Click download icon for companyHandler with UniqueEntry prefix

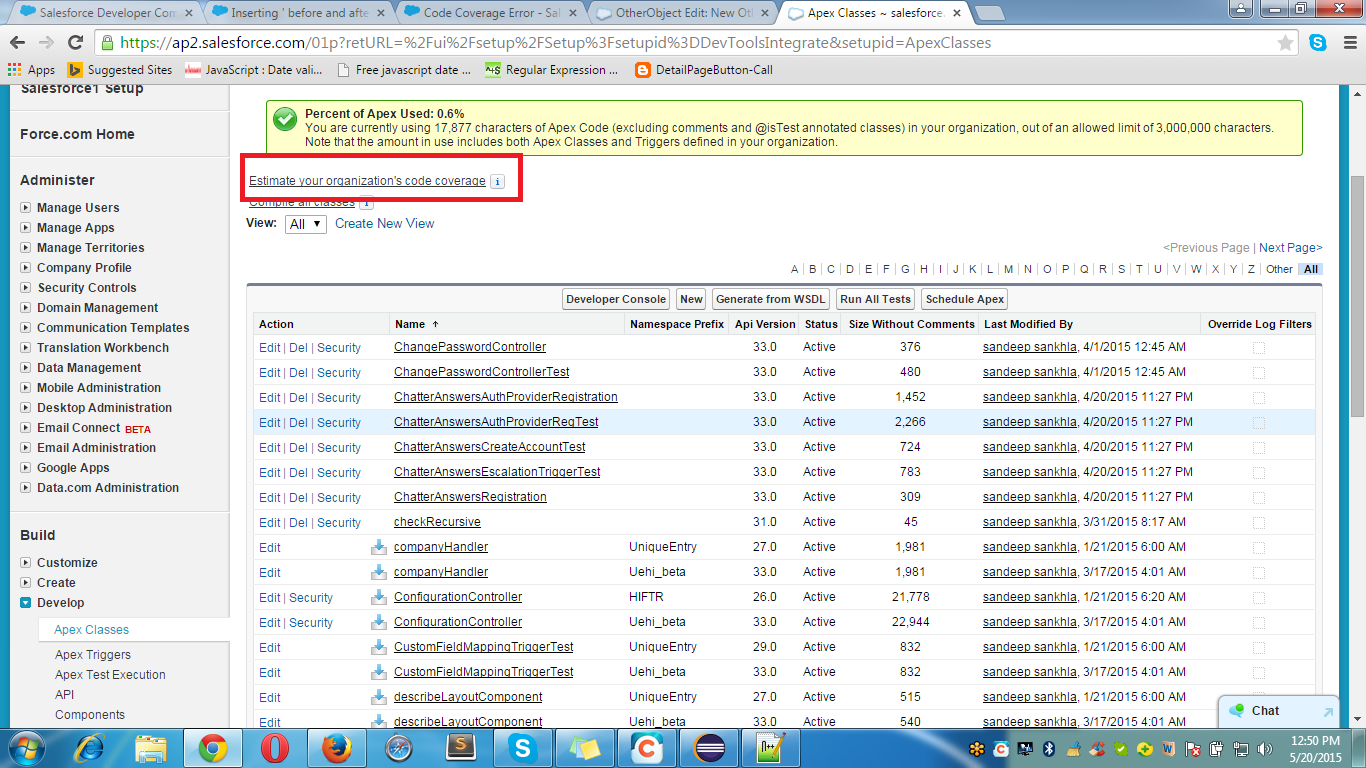click(378, 547)
